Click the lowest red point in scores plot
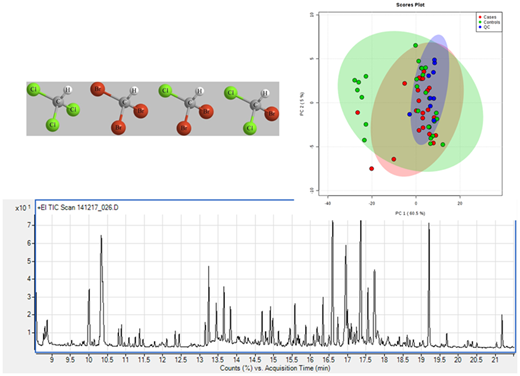Screen dimensions: 520x376 tap(372, 169)
